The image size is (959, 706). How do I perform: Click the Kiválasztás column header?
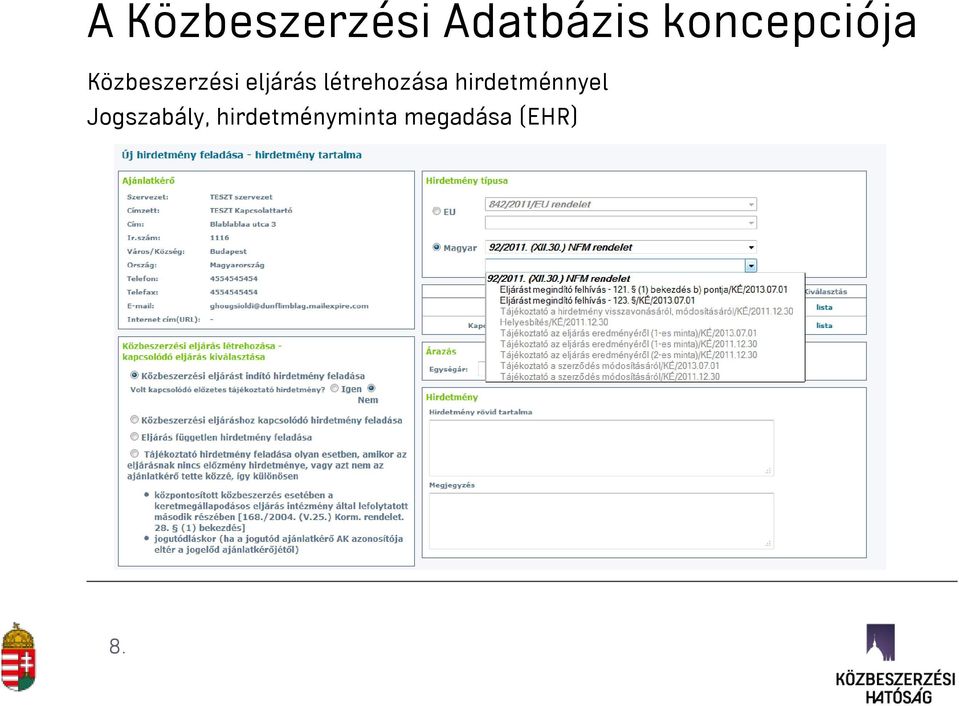[826, 292]
